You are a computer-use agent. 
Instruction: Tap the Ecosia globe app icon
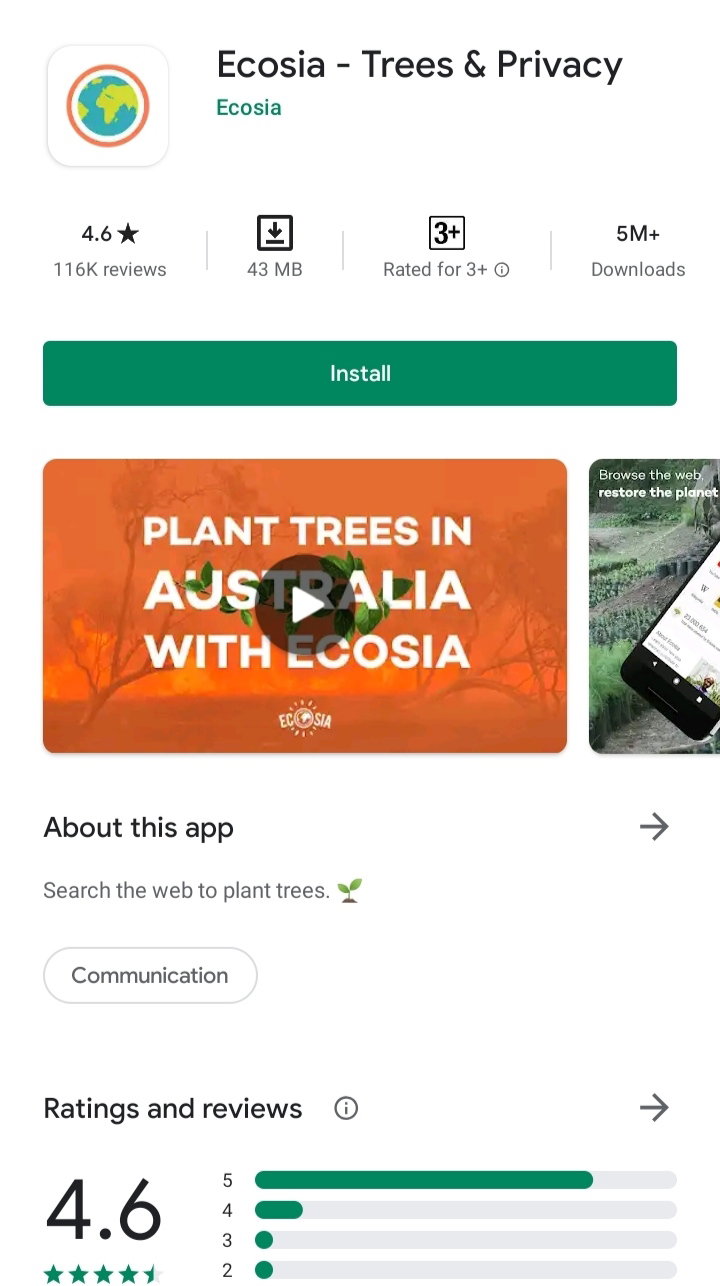[108, 106]
